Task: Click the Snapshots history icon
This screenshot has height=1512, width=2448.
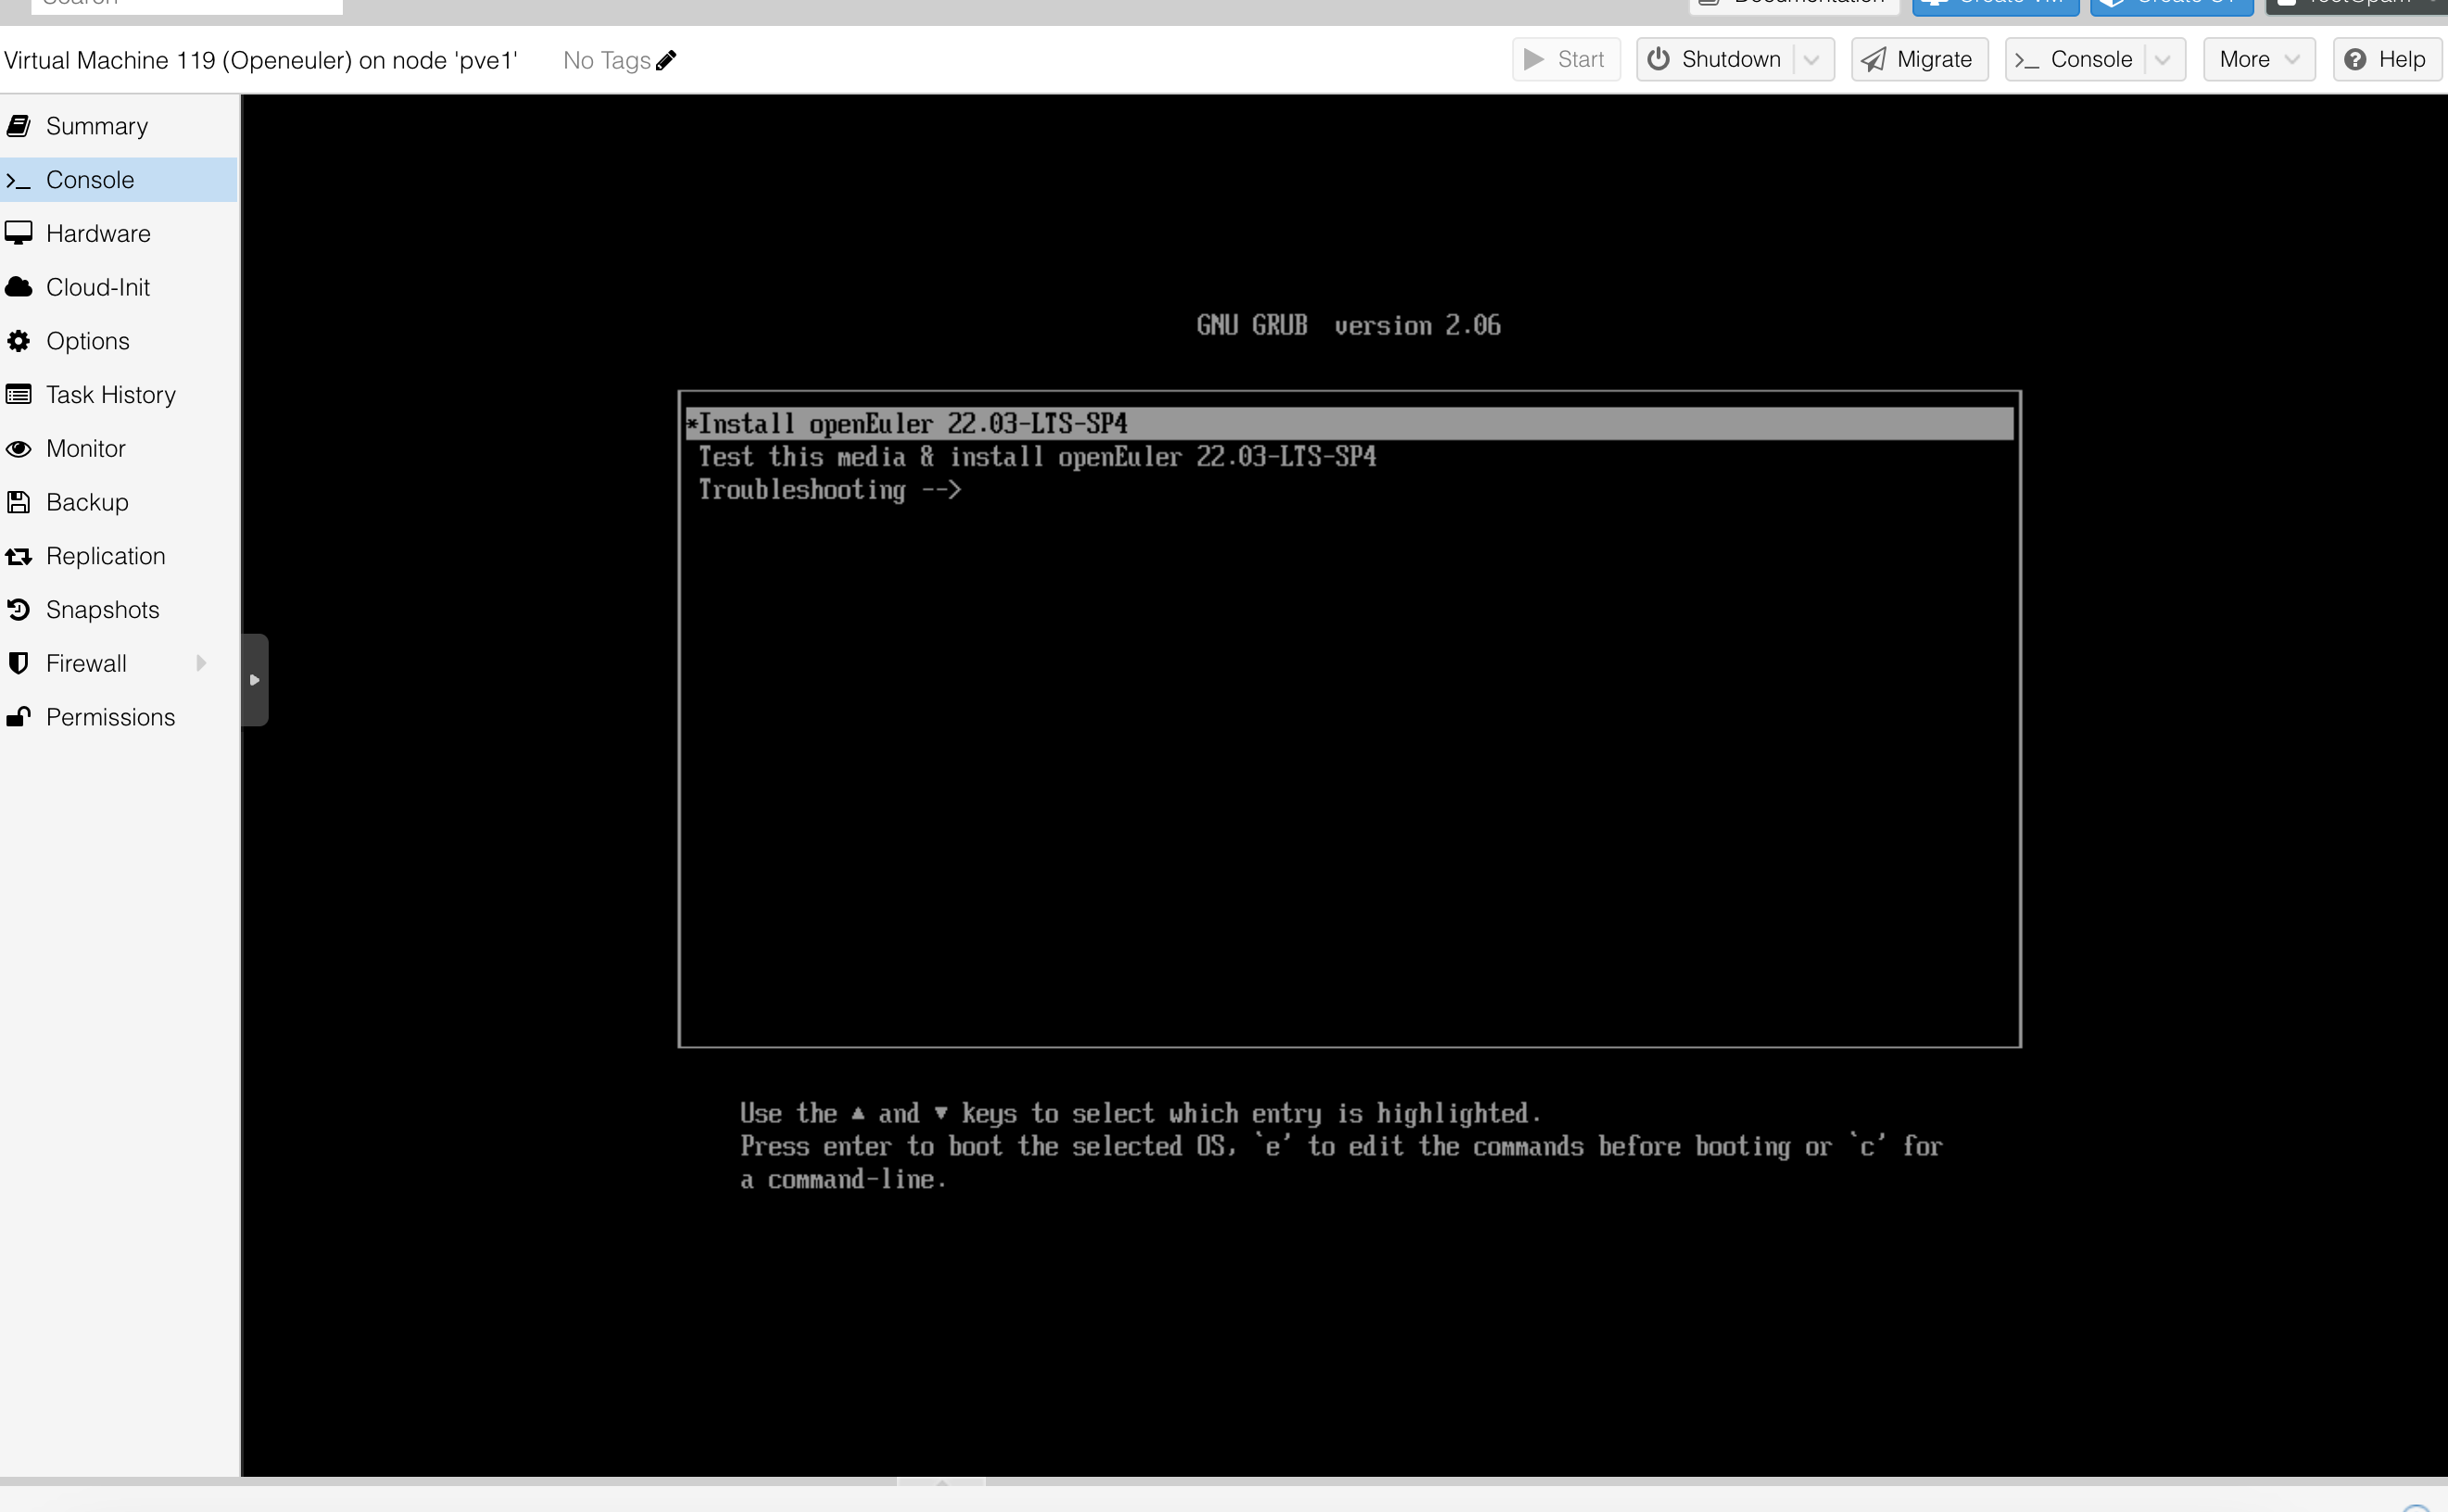Action: click(18, 610)
